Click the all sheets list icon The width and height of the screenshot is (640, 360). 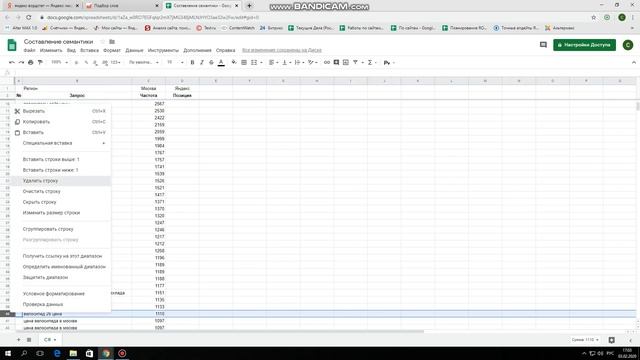pos(29,340)
